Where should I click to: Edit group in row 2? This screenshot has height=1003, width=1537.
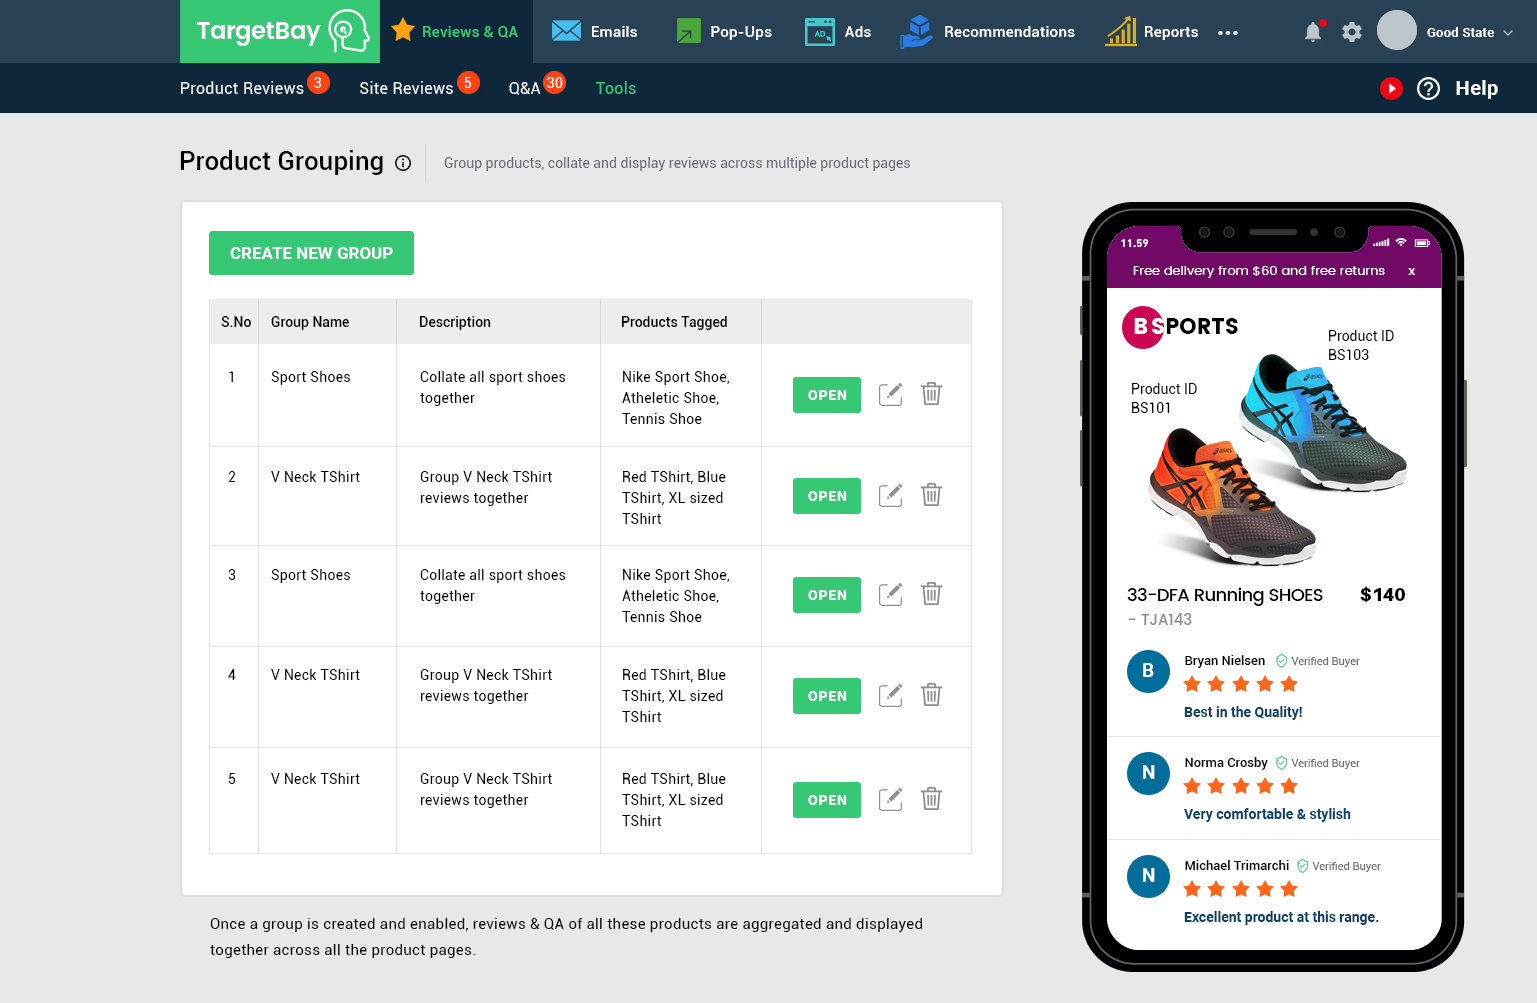[890, 495]
